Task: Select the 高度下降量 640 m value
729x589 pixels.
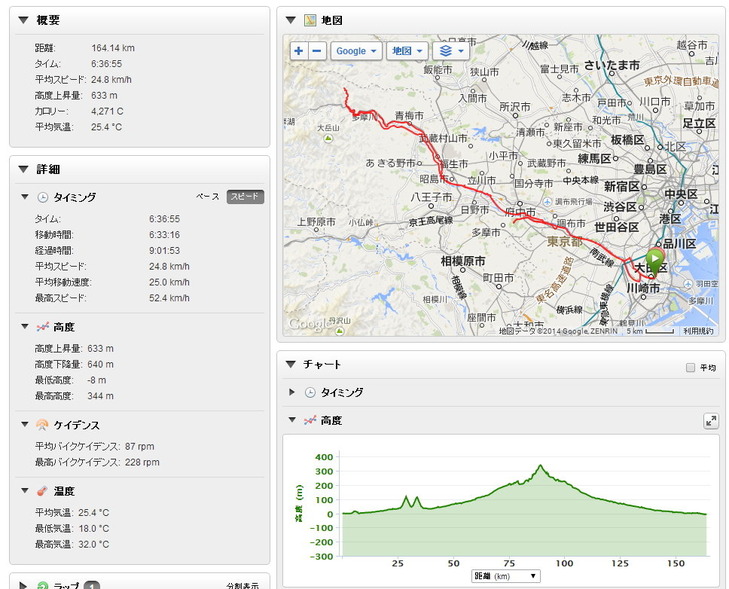Action: [100, 364]
